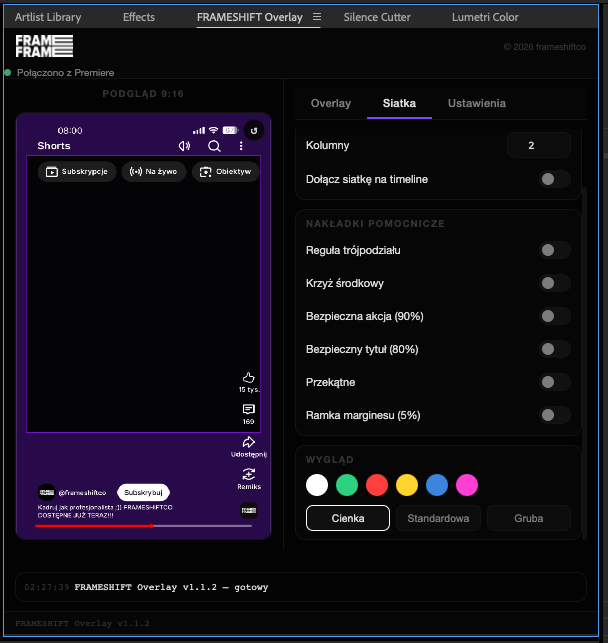Toggle Bezpieczny tytuł (80%) switch
Screen dimensions: 608x643
click(x=555, y=349)
